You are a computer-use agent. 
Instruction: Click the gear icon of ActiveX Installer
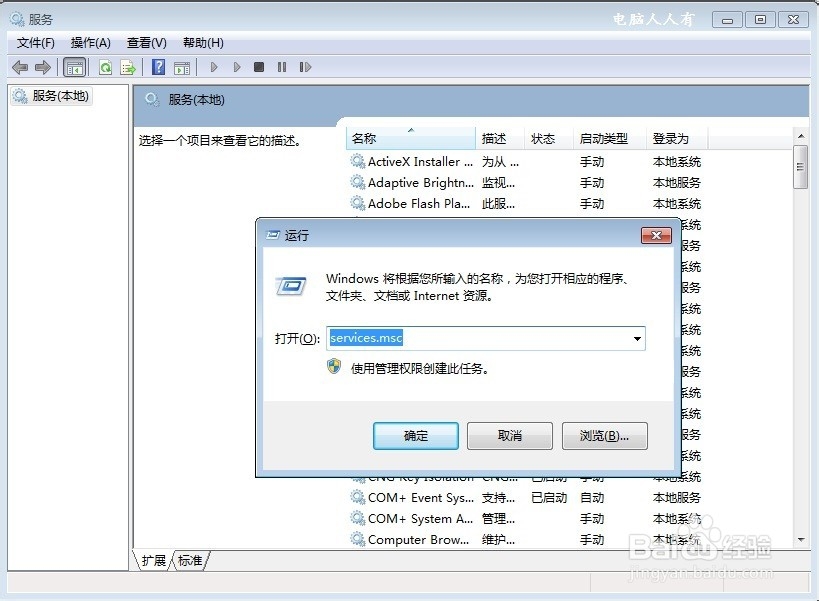pos(358,161)
